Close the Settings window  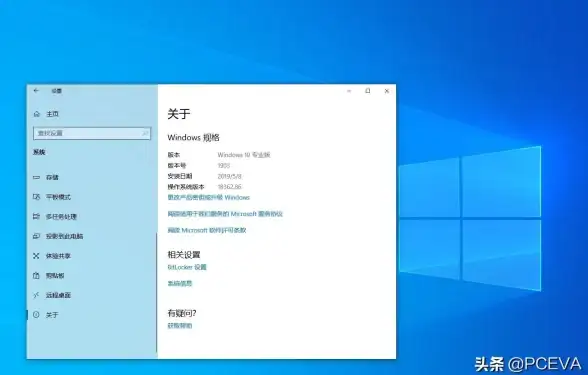(387, 91)
